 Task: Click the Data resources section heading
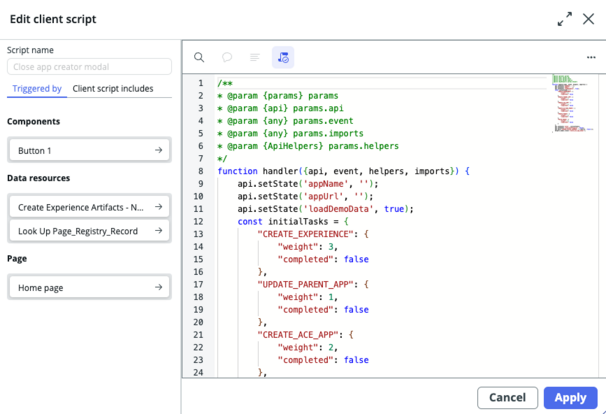tap(39, 178)
